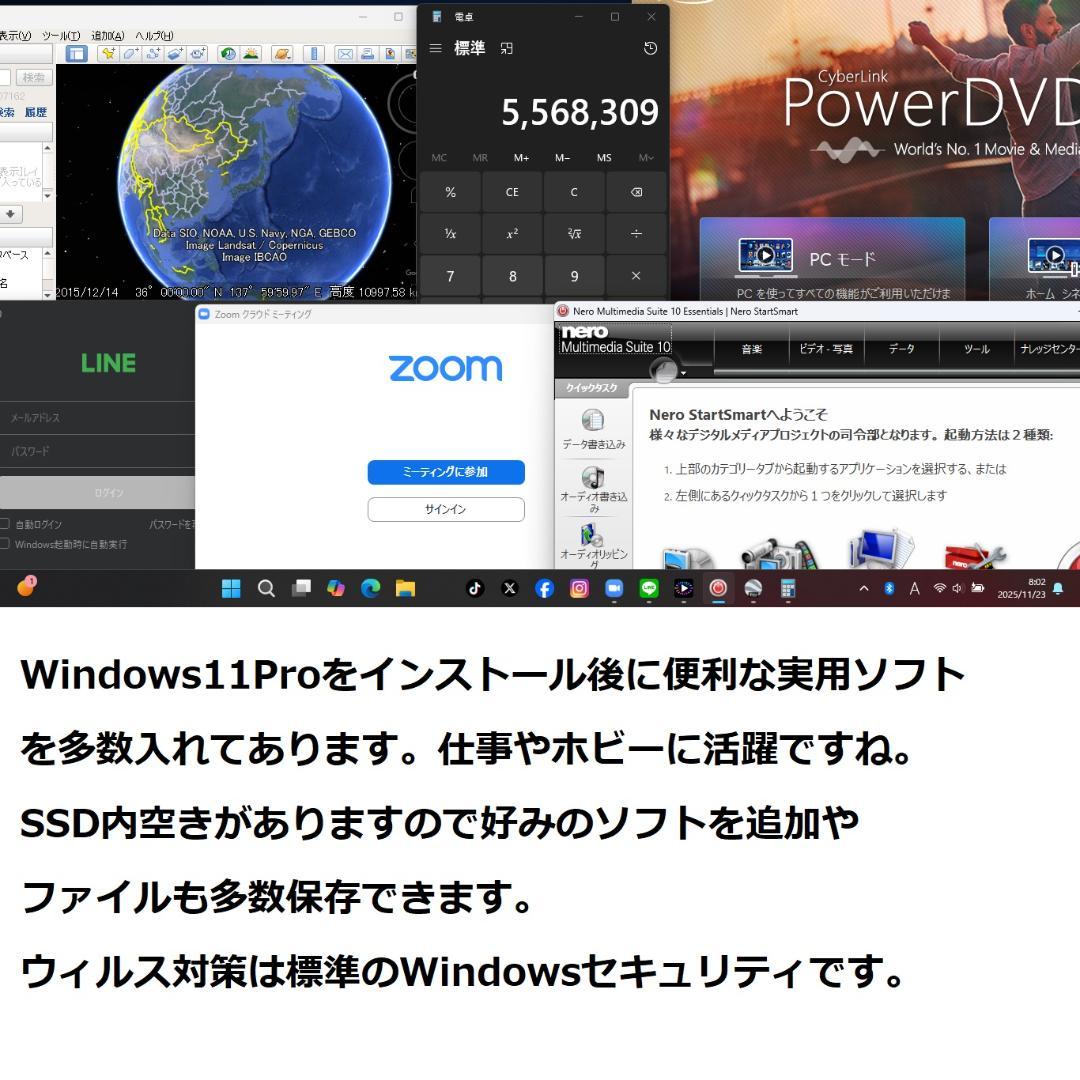
Task: Click データ書き込み quick task in Nero
Action: point(593,430)
